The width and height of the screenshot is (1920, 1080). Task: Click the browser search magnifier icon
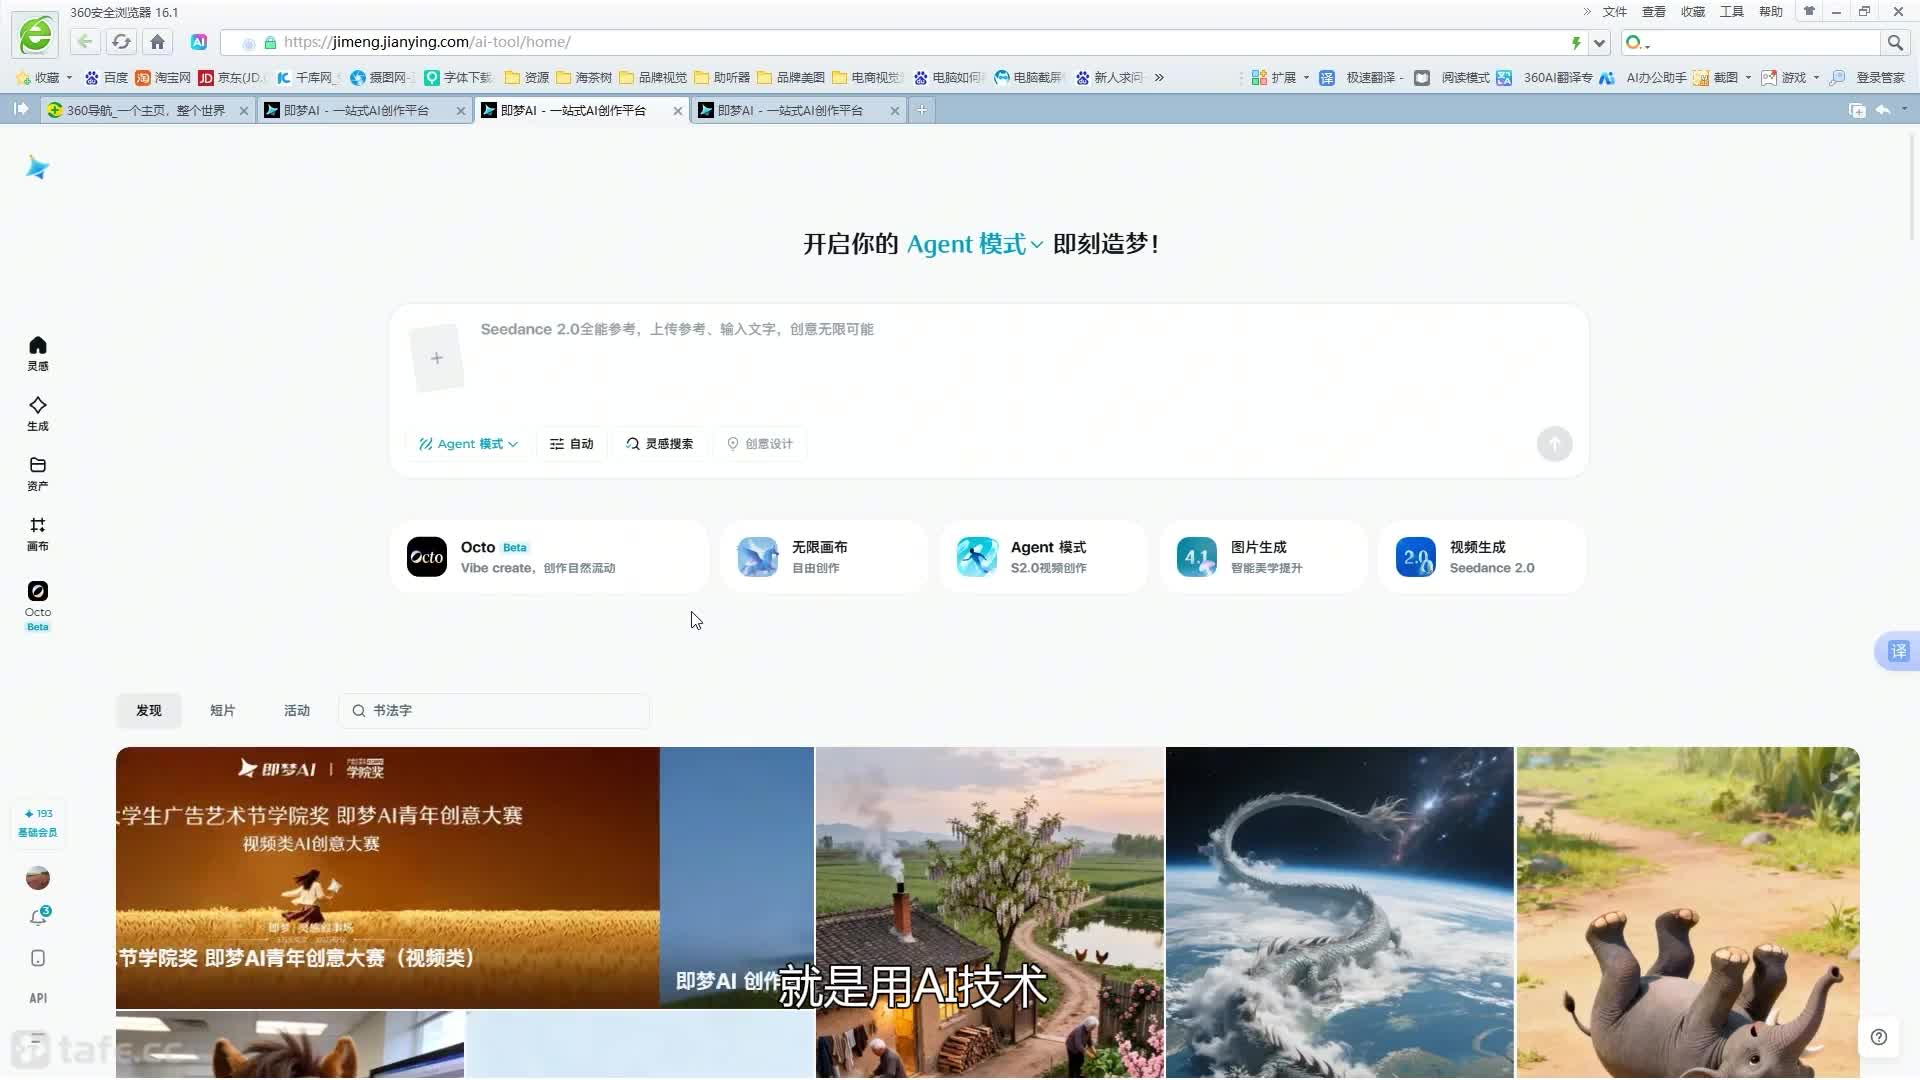coord(1894,43)
